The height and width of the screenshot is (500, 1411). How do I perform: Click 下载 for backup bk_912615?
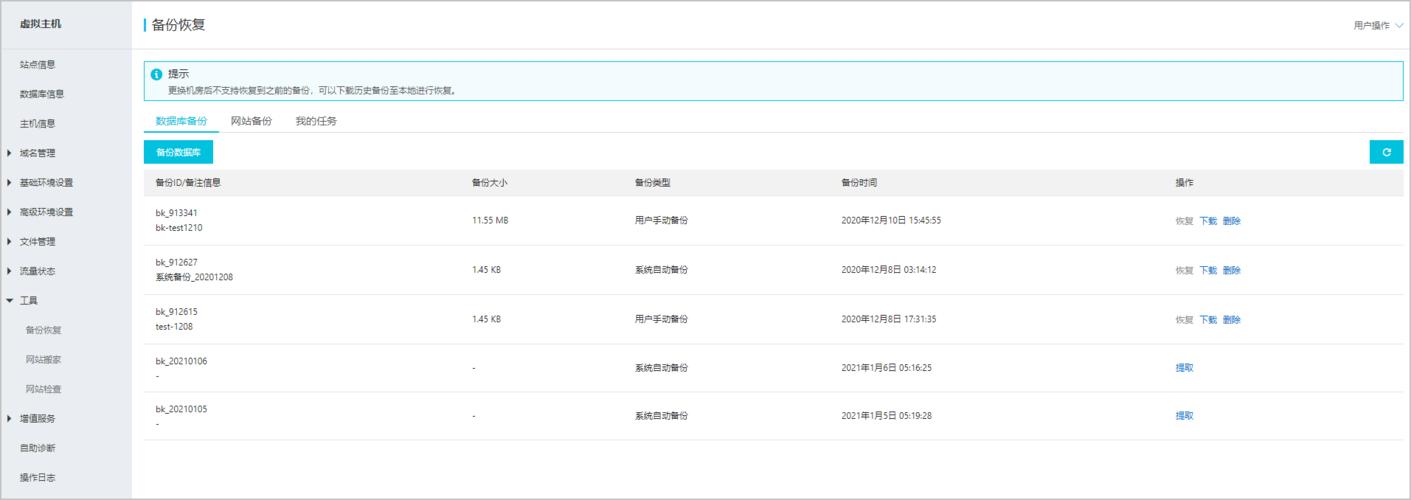(1208, 320)
